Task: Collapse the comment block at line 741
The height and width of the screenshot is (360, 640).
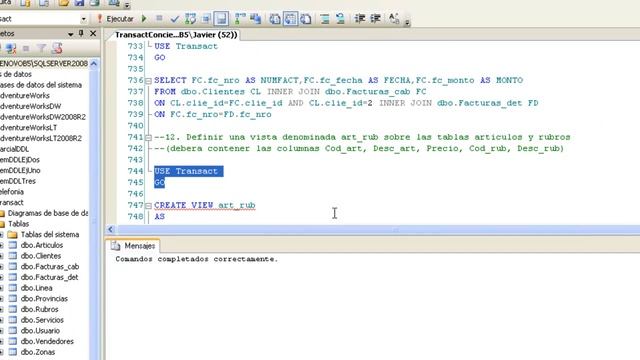Action: (x=148, y=138)
